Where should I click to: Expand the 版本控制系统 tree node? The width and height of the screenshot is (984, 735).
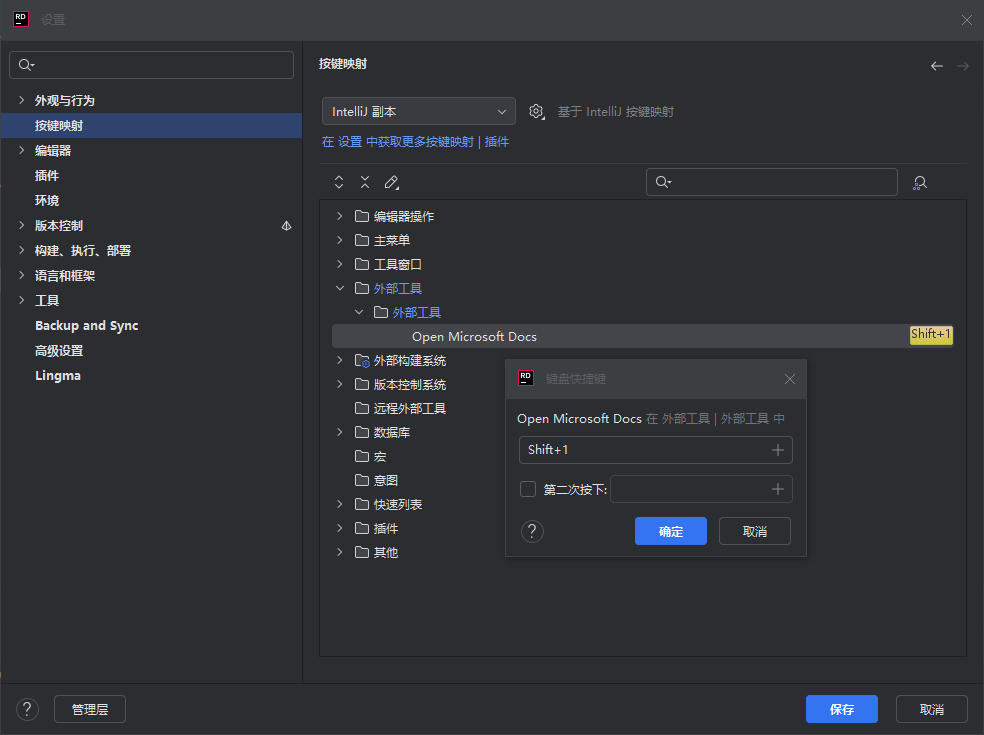340,384
